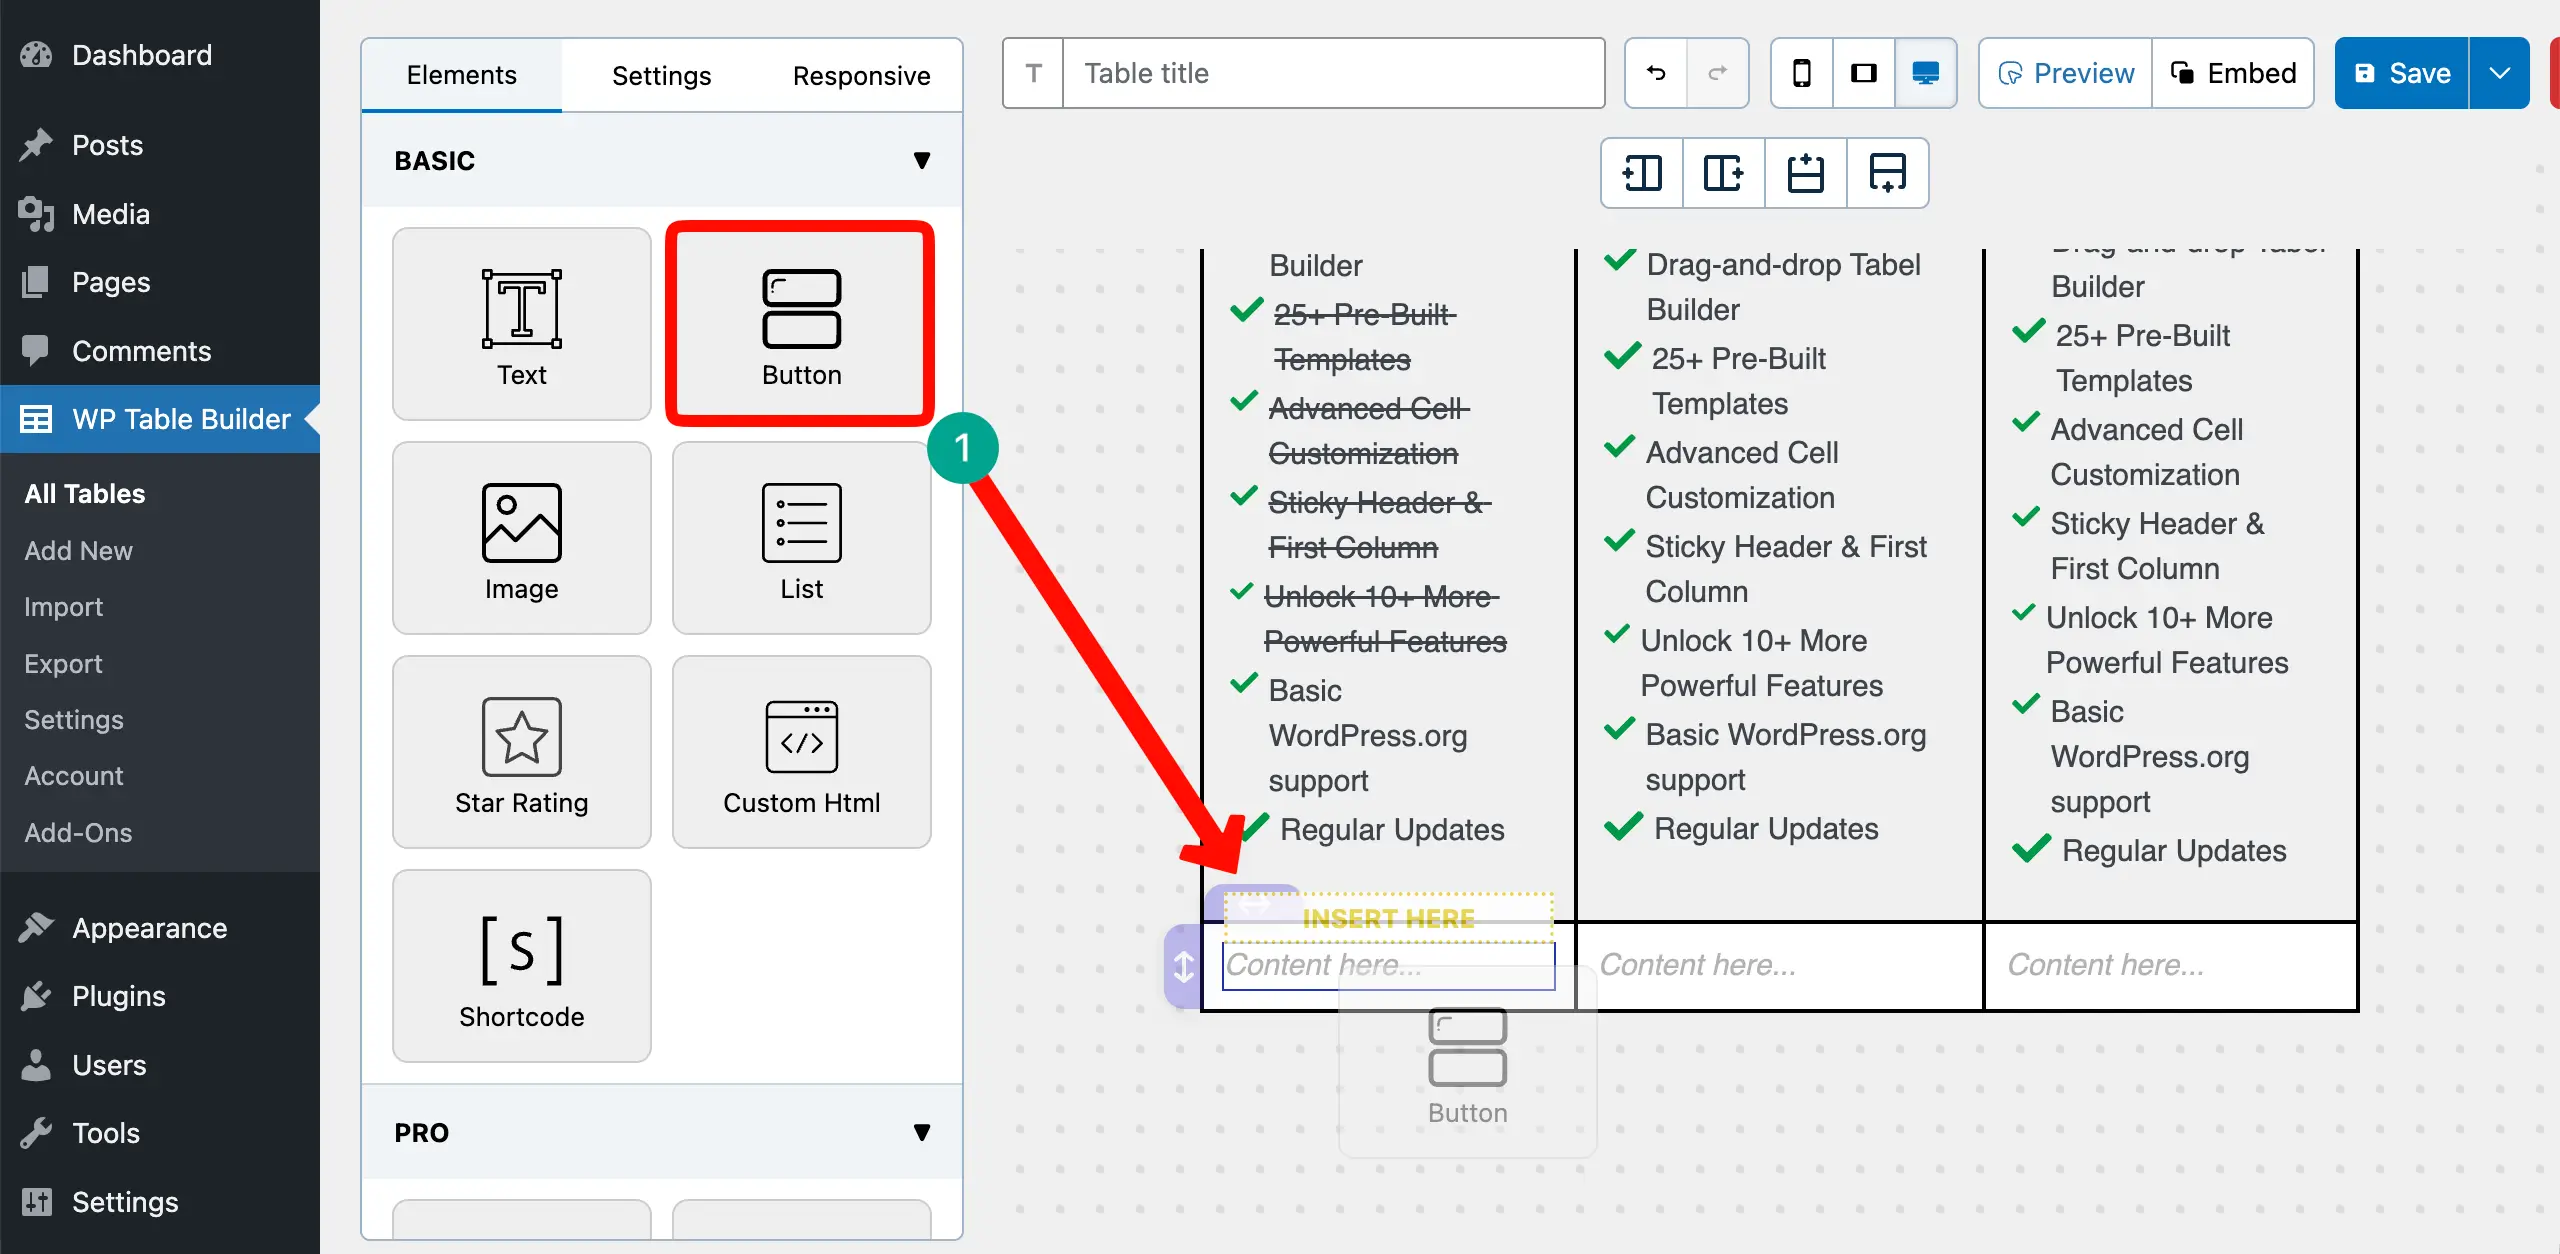Switch to the Settings tab
Image resolution: width=2560 pixels, height=1254 pixels.
pyautogui.click(x=661, y=76)
